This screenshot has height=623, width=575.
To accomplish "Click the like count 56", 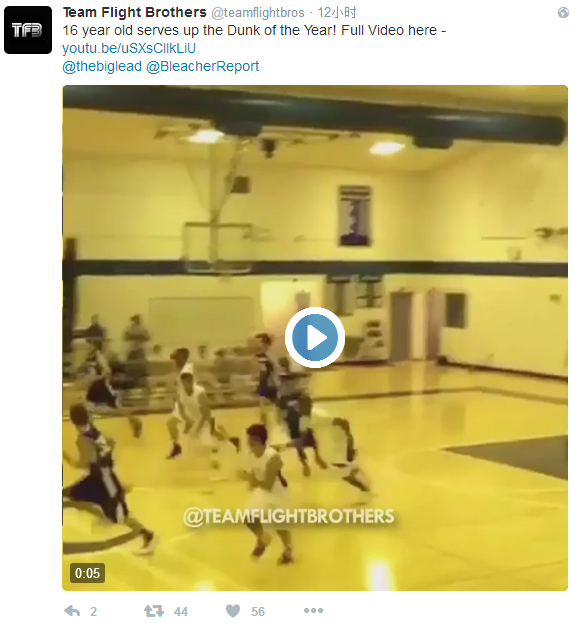I will [258, 611].
